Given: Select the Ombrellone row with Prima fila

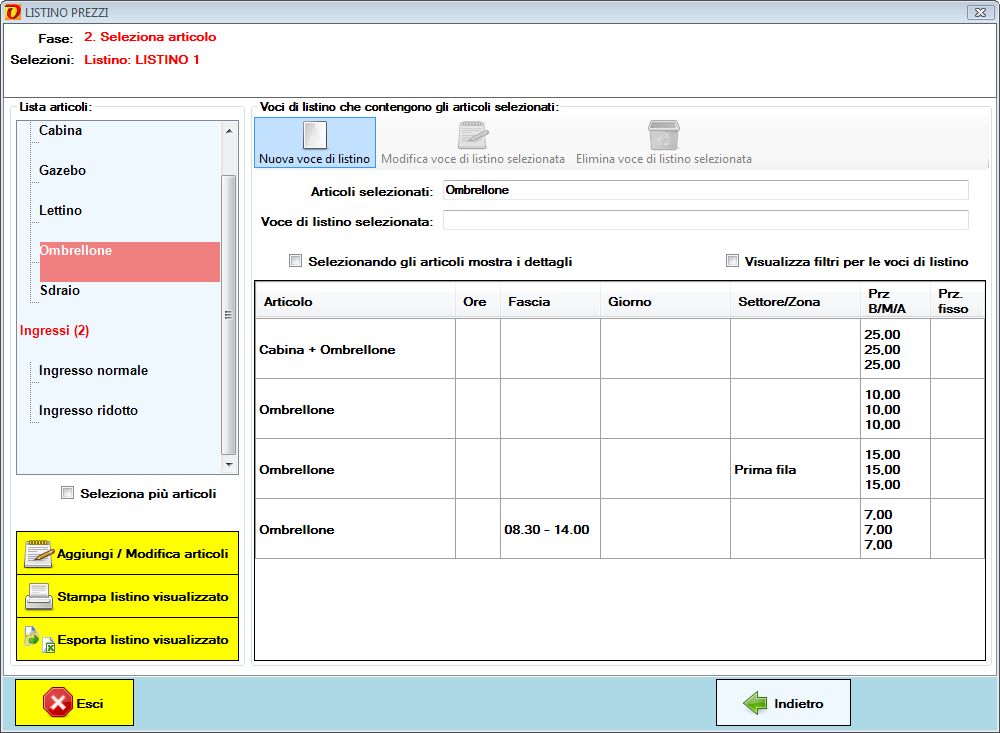Looking at the screenshot, I should (619, 469).
